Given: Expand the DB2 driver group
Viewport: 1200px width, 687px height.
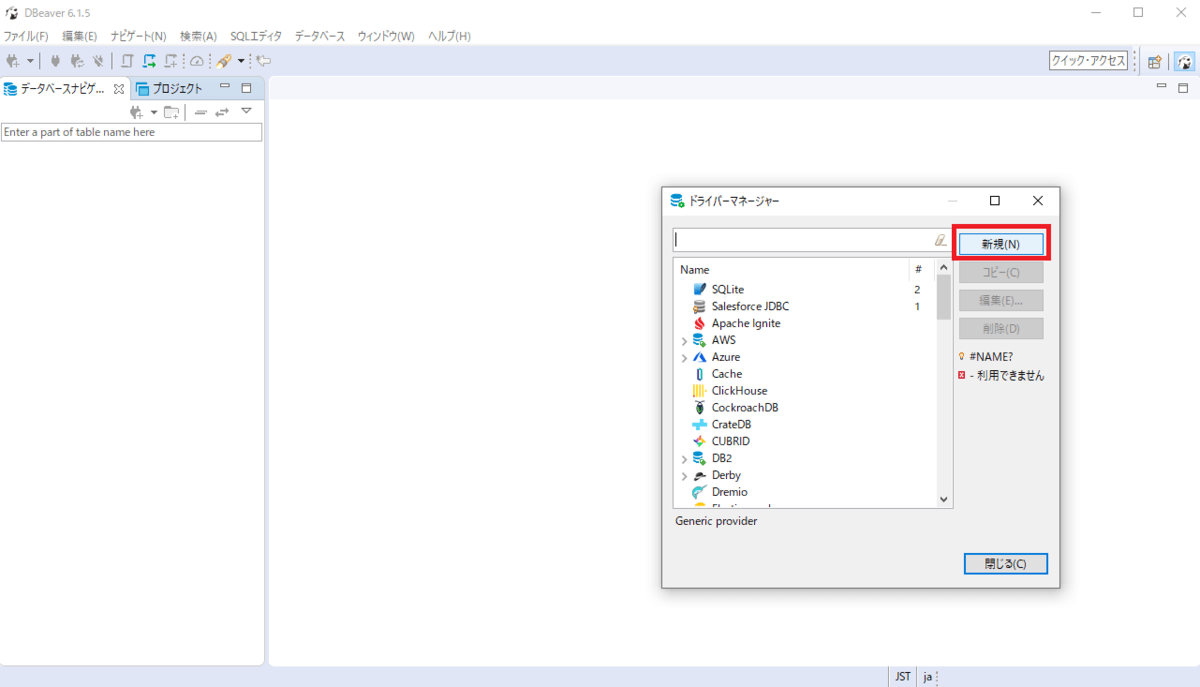Looking at the screenshot, I should [x=684, y=459].
